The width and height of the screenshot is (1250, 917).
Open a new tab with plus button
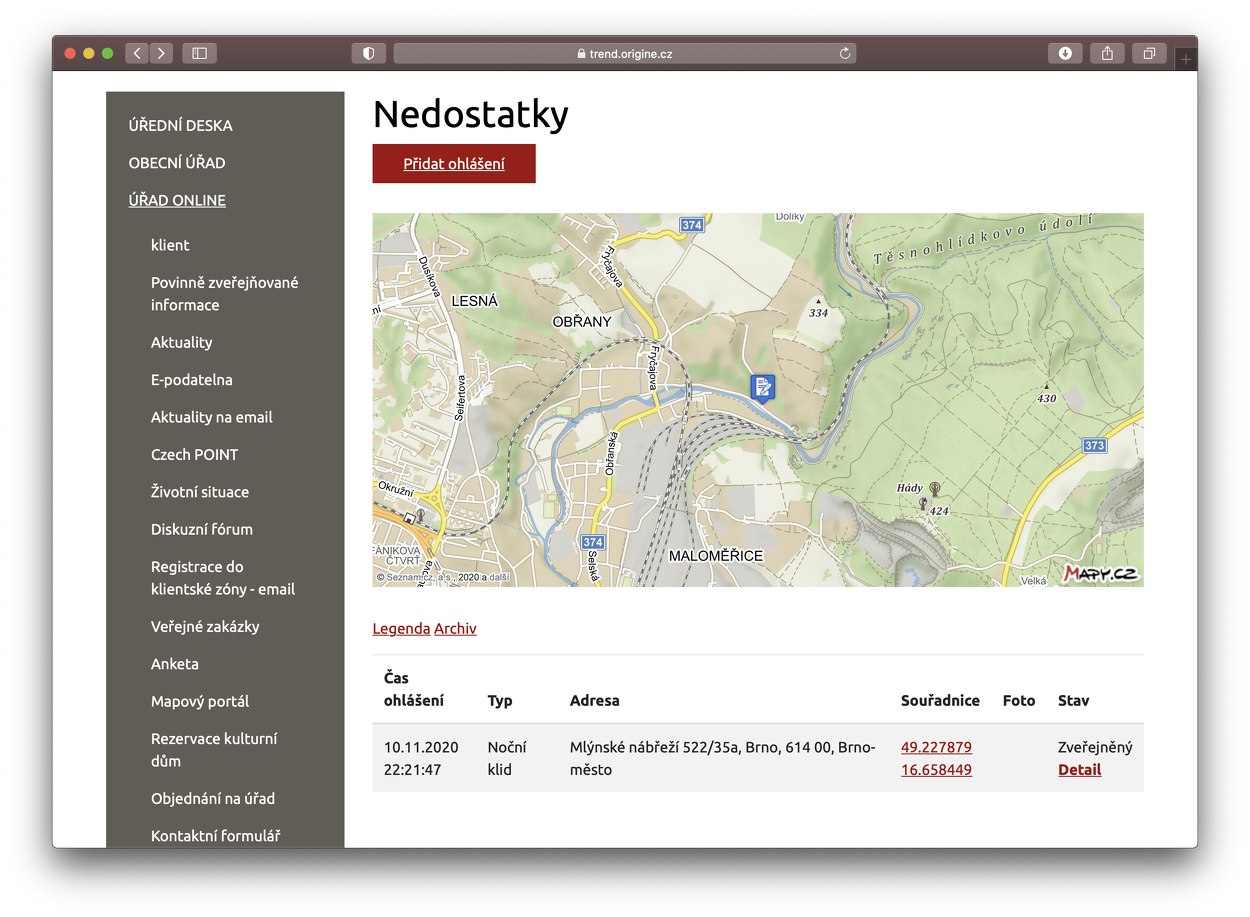(x=1186, y=60)
